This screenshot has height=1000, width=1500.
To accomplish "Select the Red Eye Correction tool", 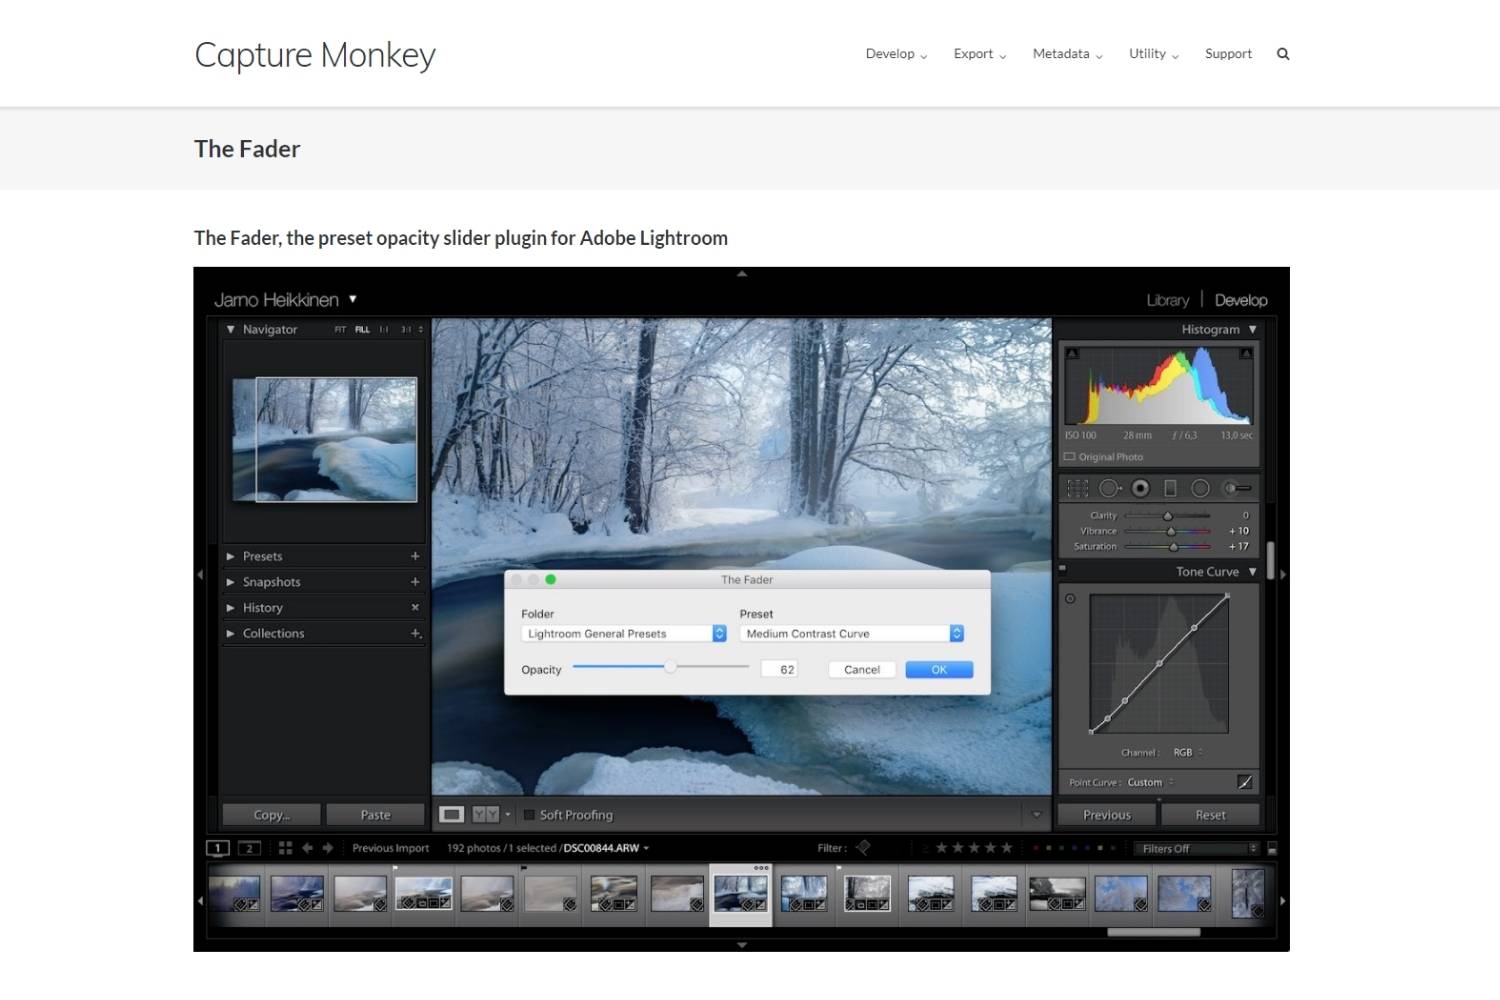I will (1140, 488).
